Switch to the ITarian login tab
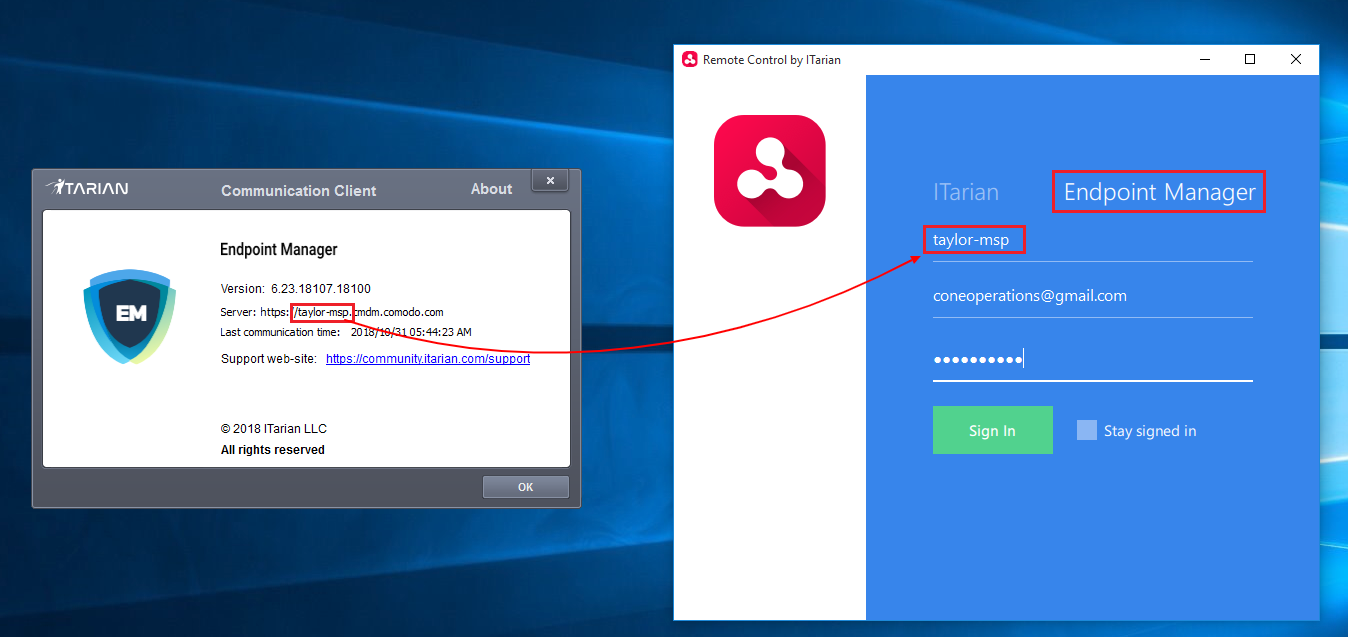 (x=966, y=192)
